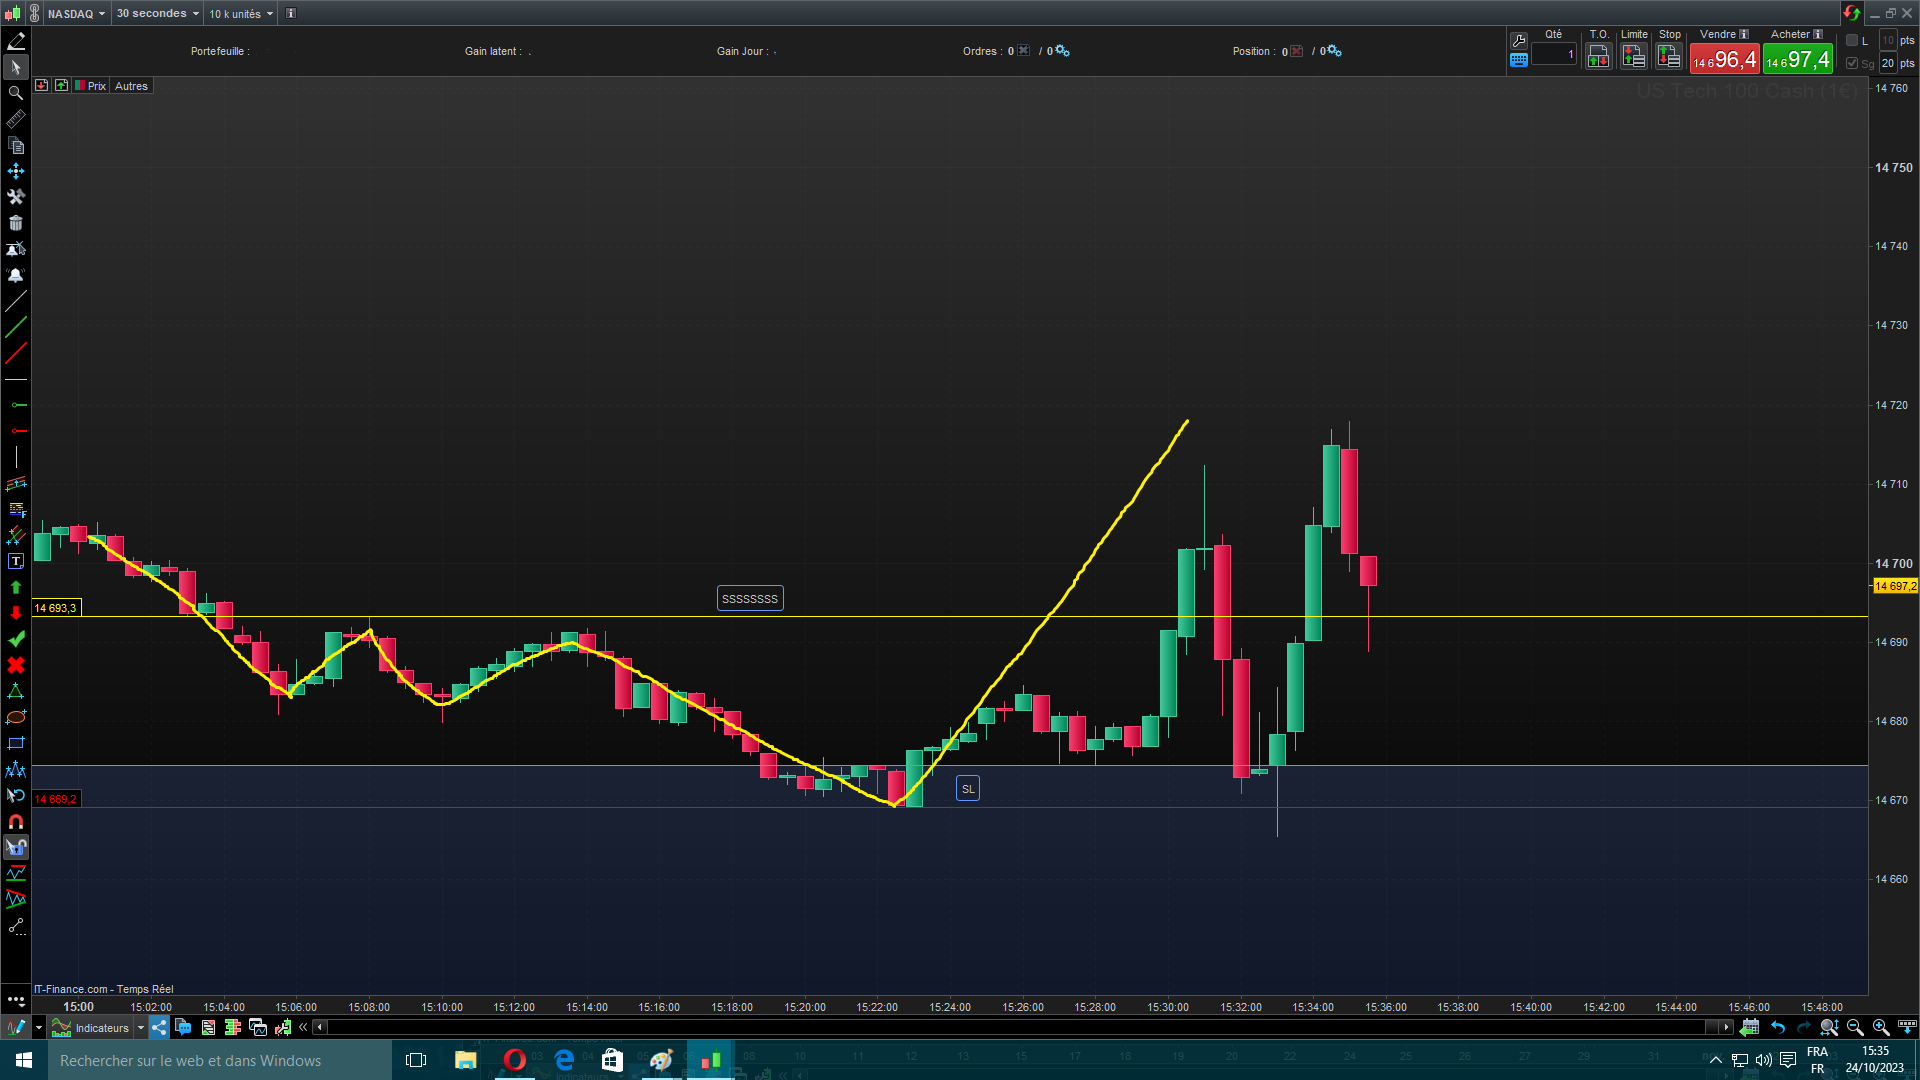Click the magnet snap tool
The image size is (1920, 1080).
coord(15,821)
